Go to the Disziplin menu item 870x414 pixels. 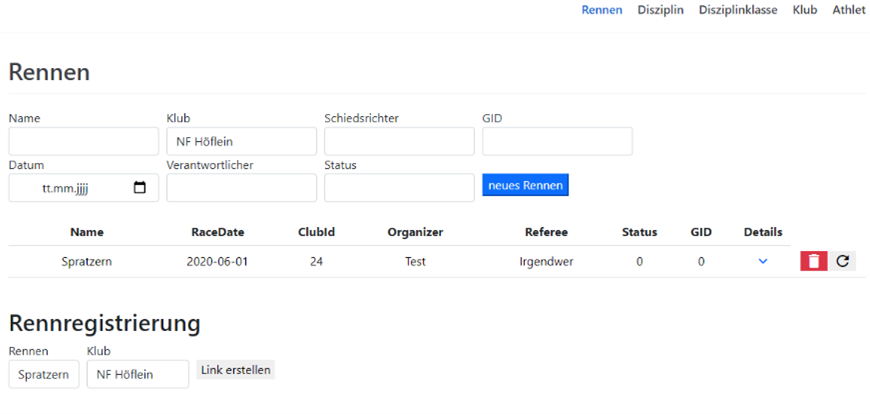660,10
